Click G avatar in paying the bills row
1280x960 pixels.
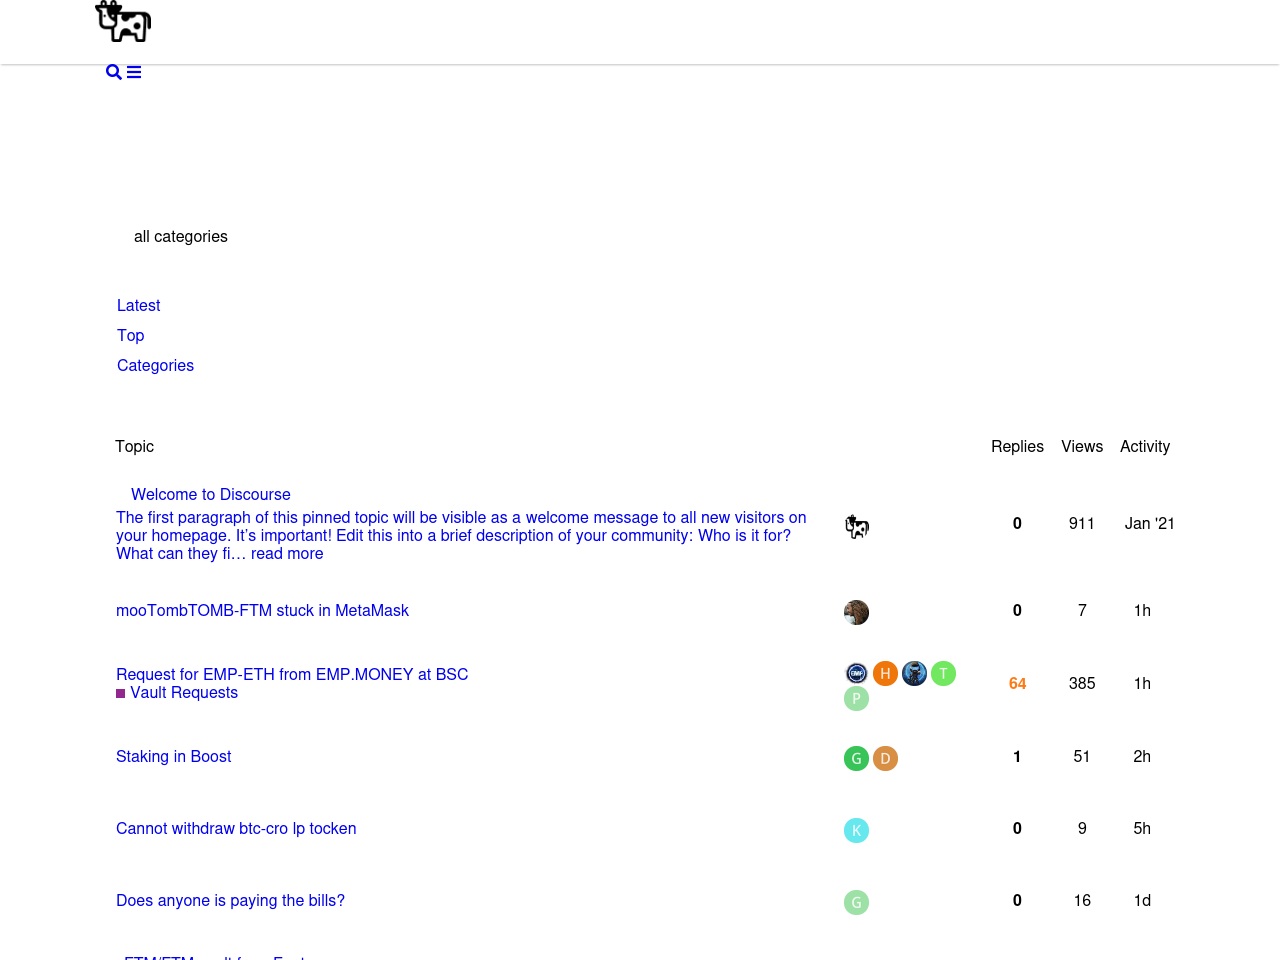pyautogui.click(x=856, y=902)
